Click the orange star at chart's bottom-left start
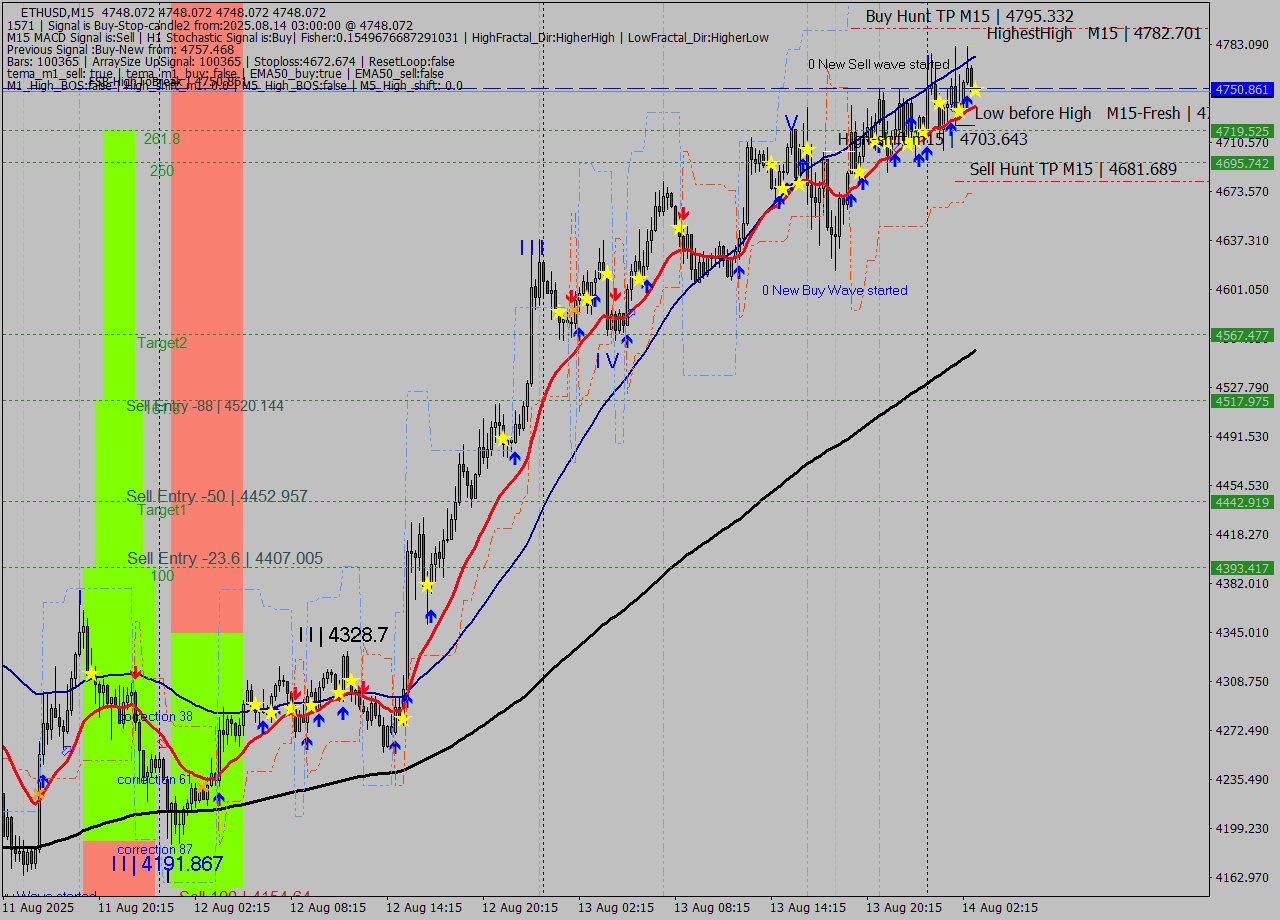 (38, 796)
